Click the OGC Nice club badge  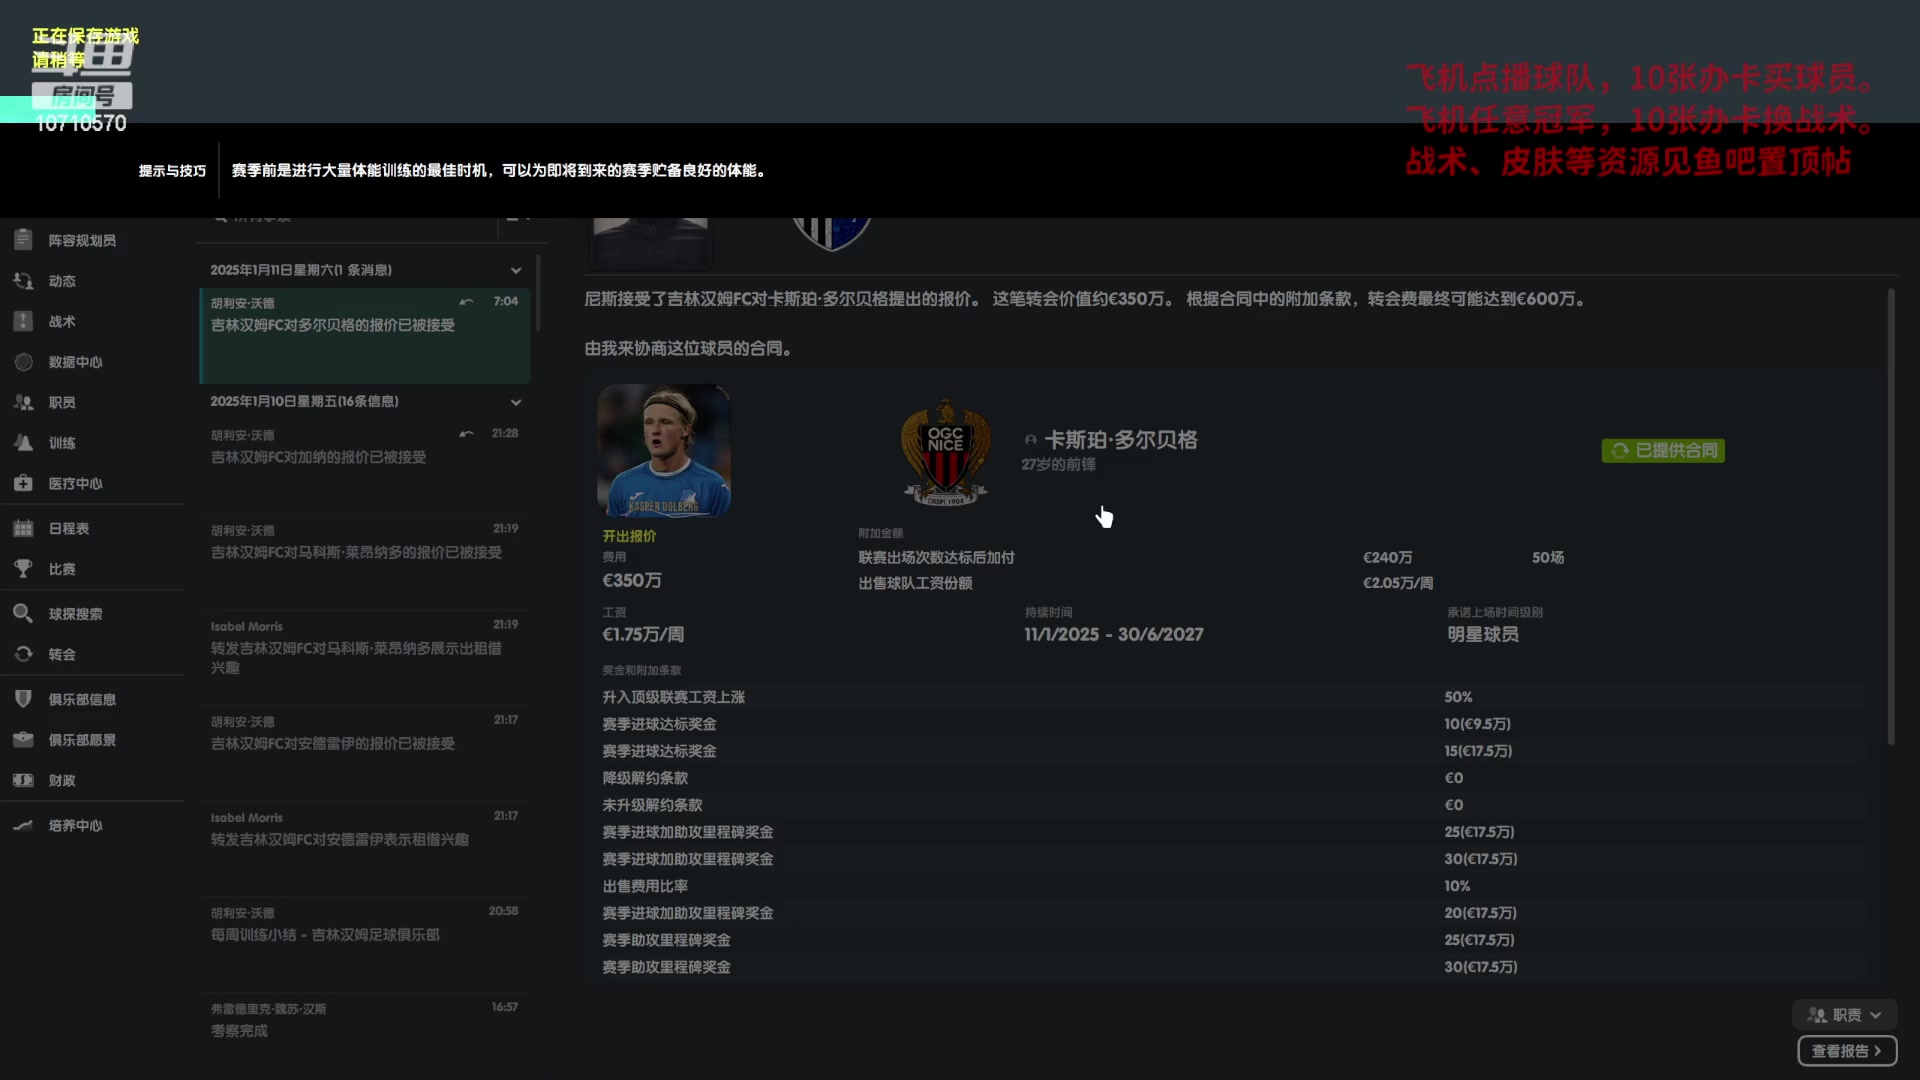click(945, 451)
